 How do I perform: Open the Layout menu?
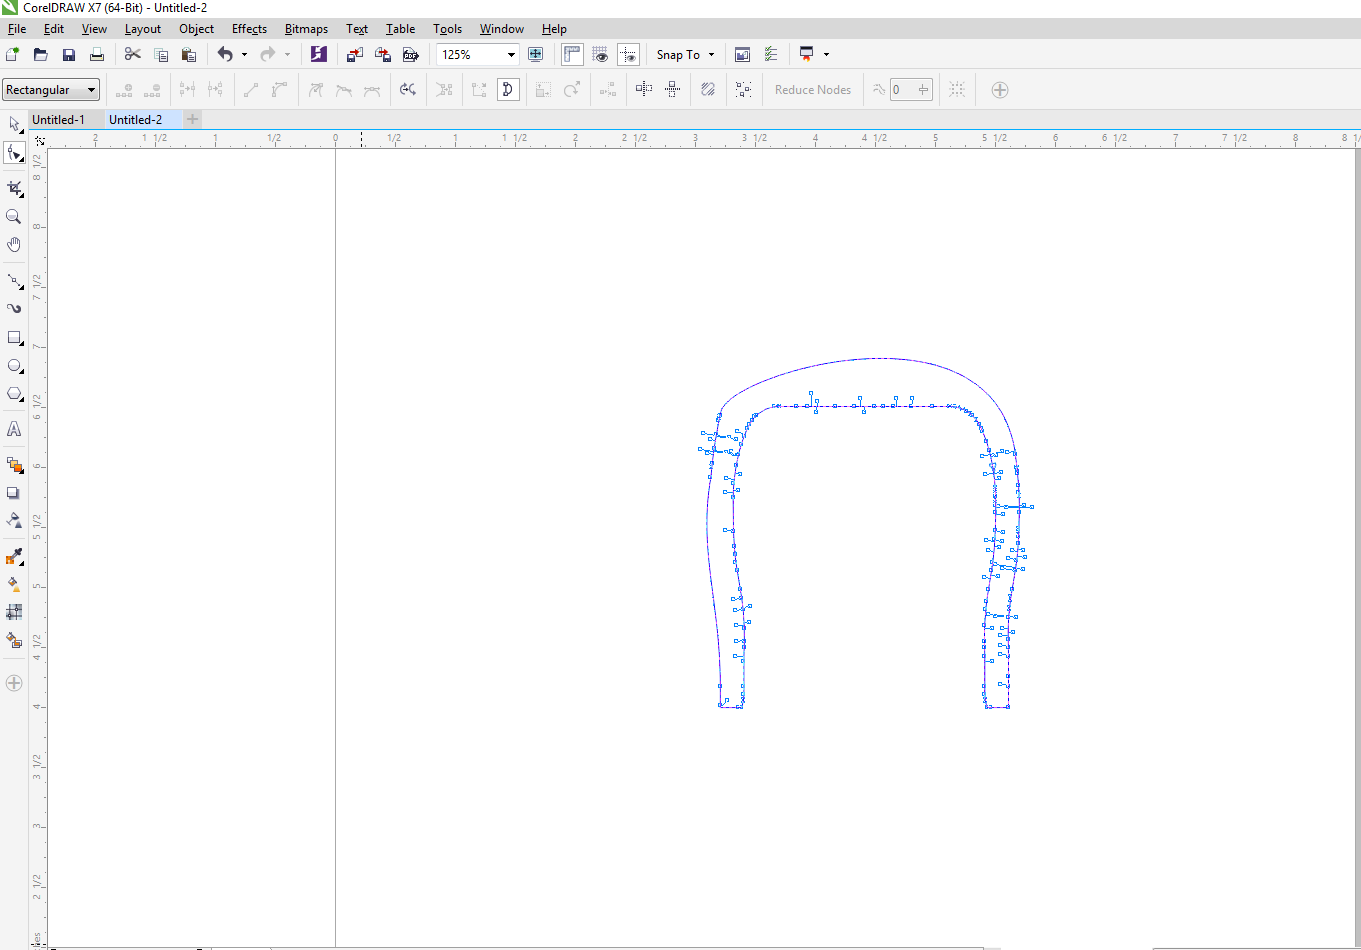[x=143, y=29]
